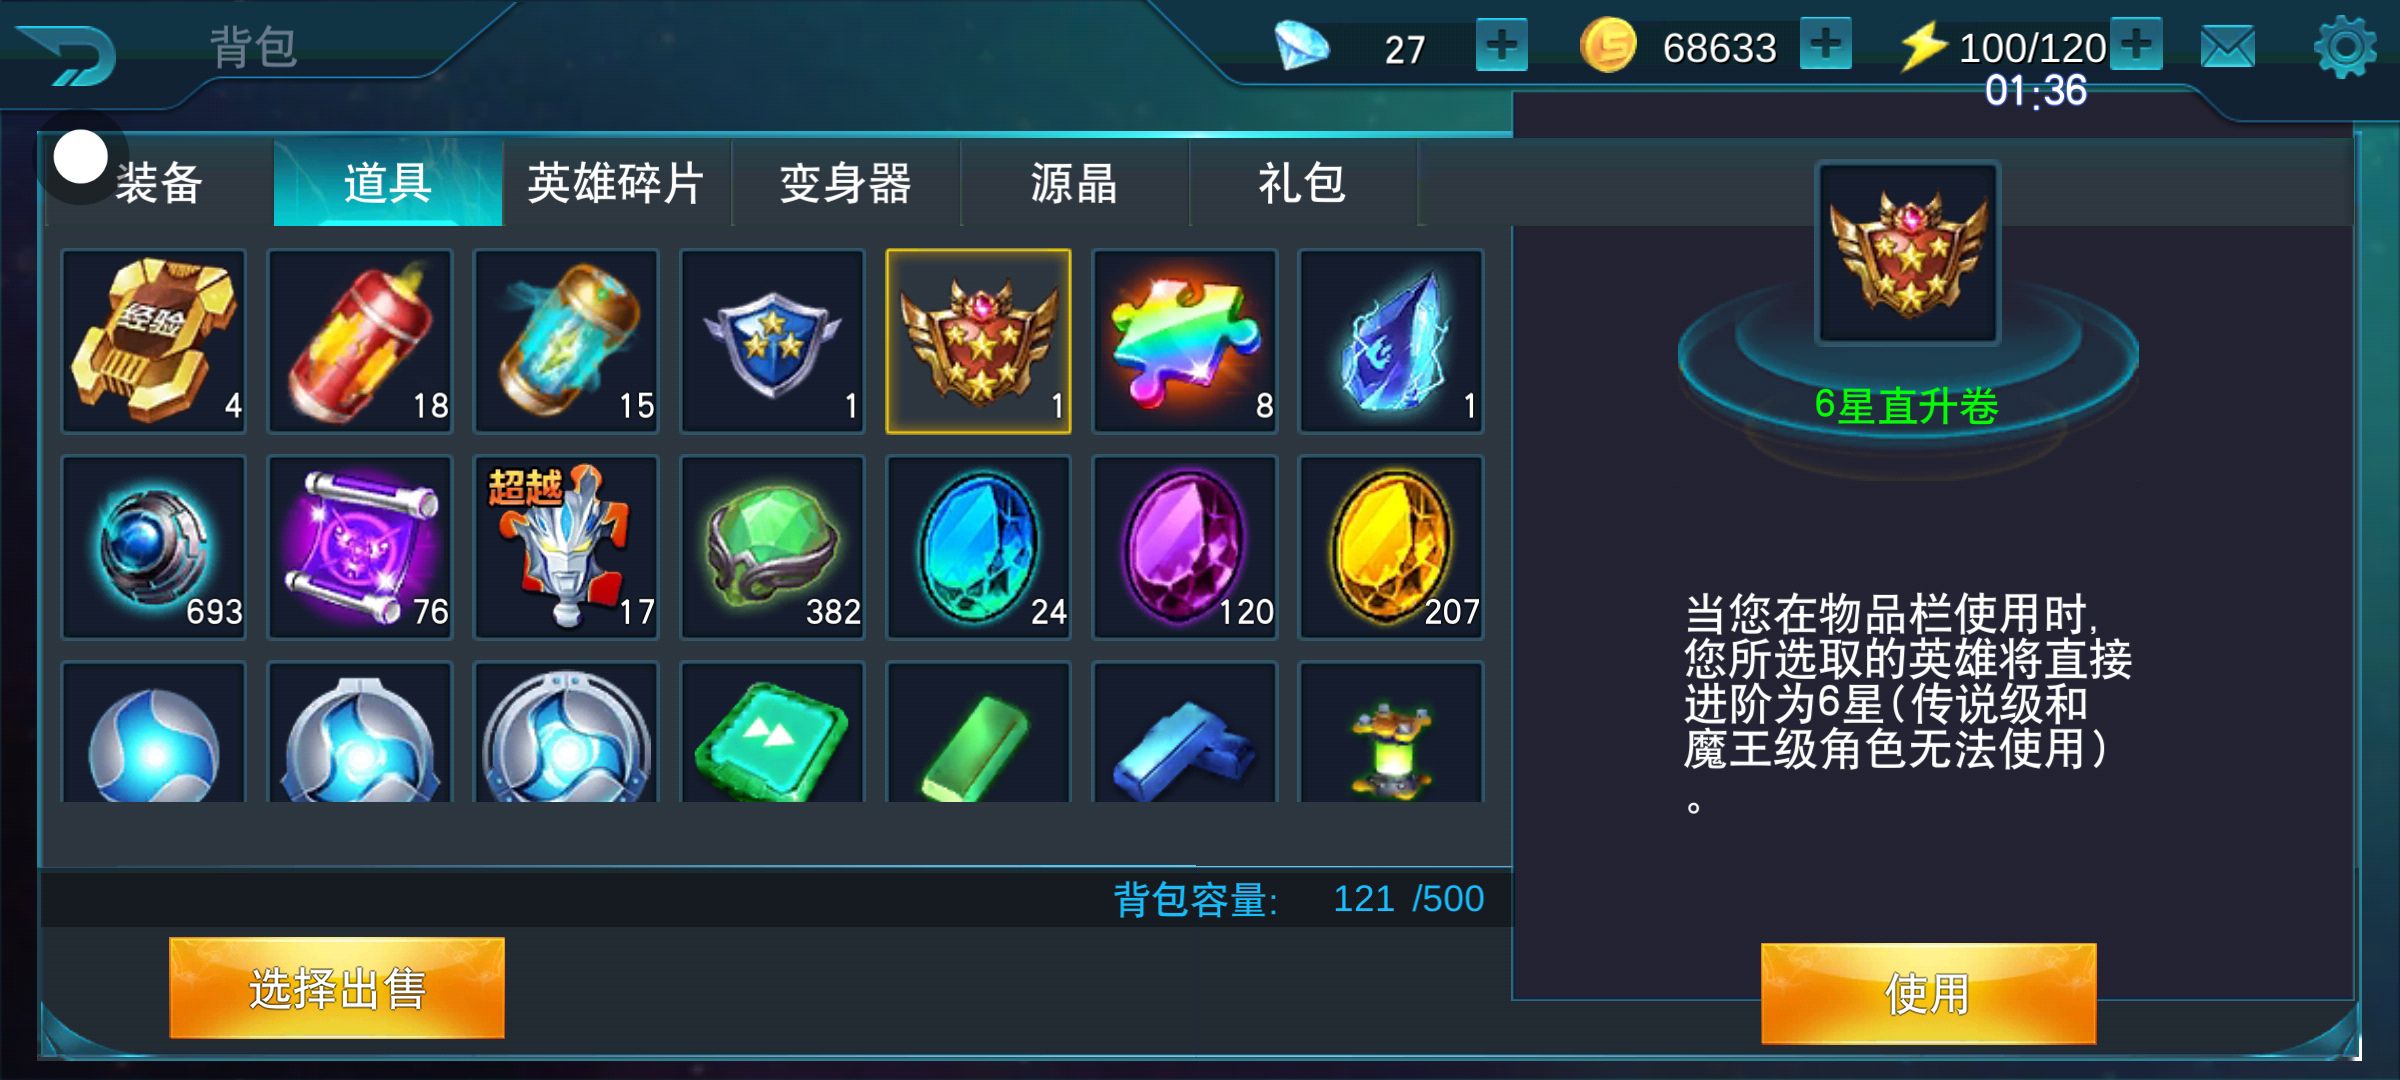Switch to the 装备 tab
Screen dimensions: 2400x1080
click(159, 183)
